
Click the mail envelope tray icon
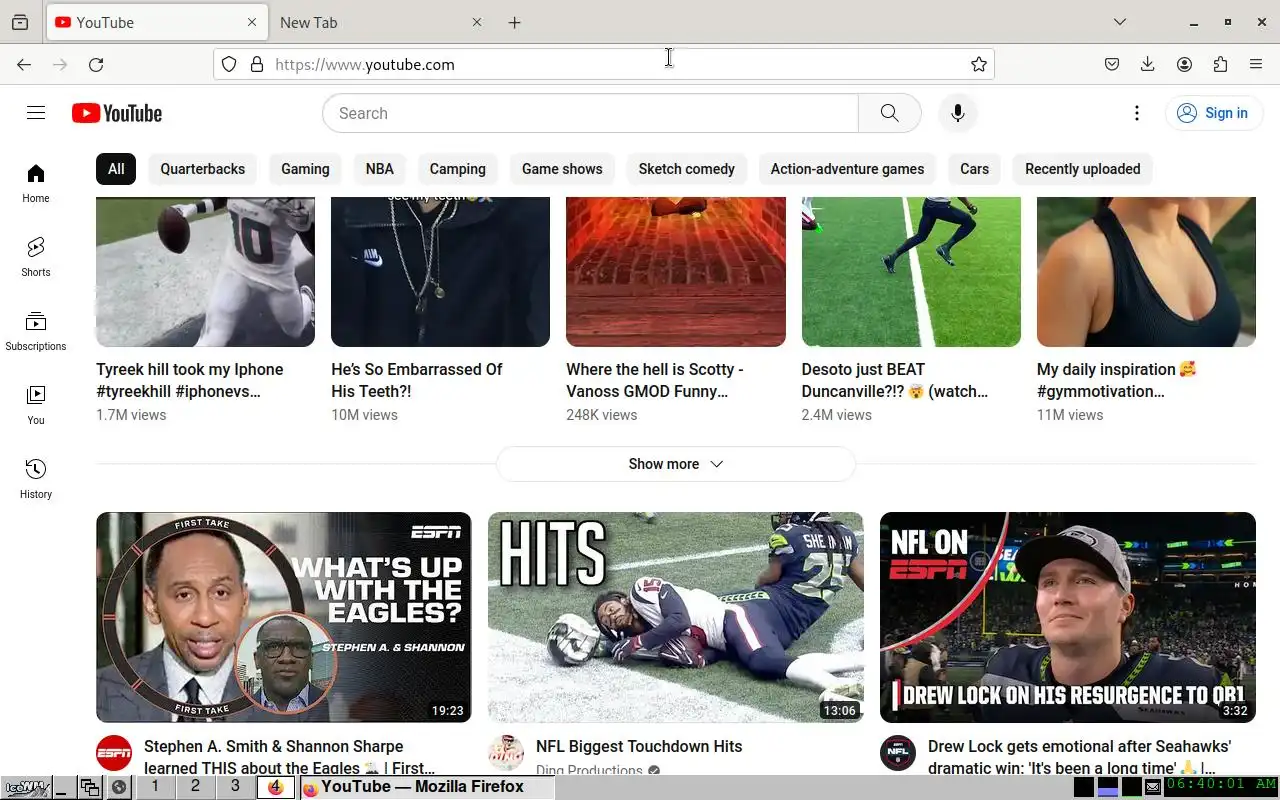tap(1153, 787)
